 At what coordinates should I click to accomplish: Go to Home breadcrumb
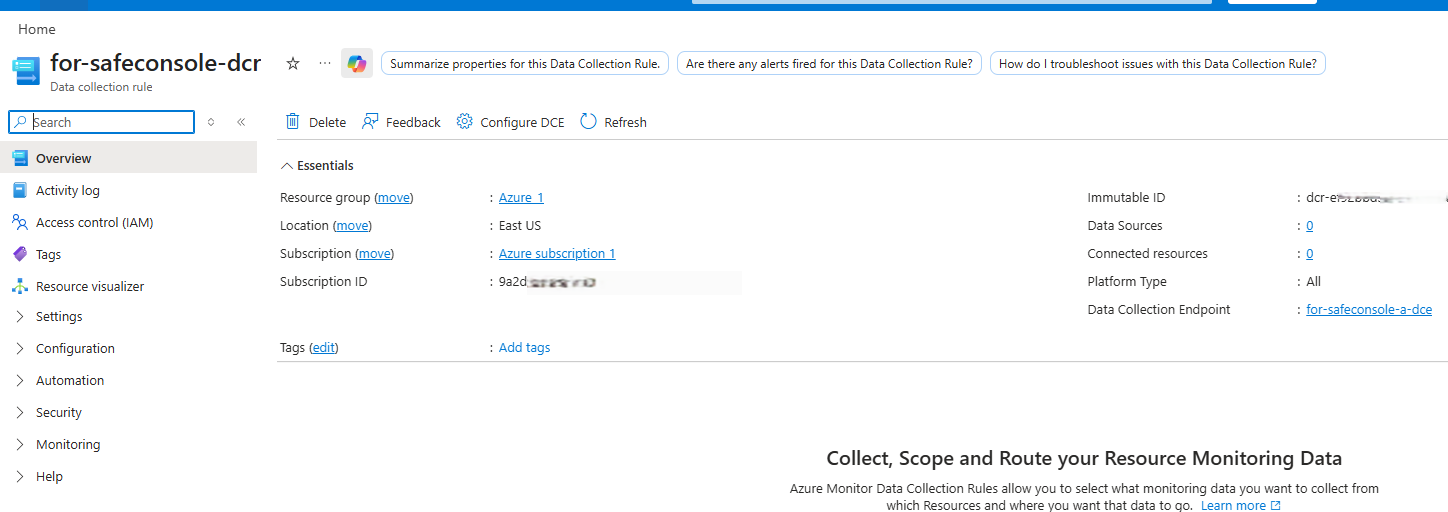pos(37,29)
